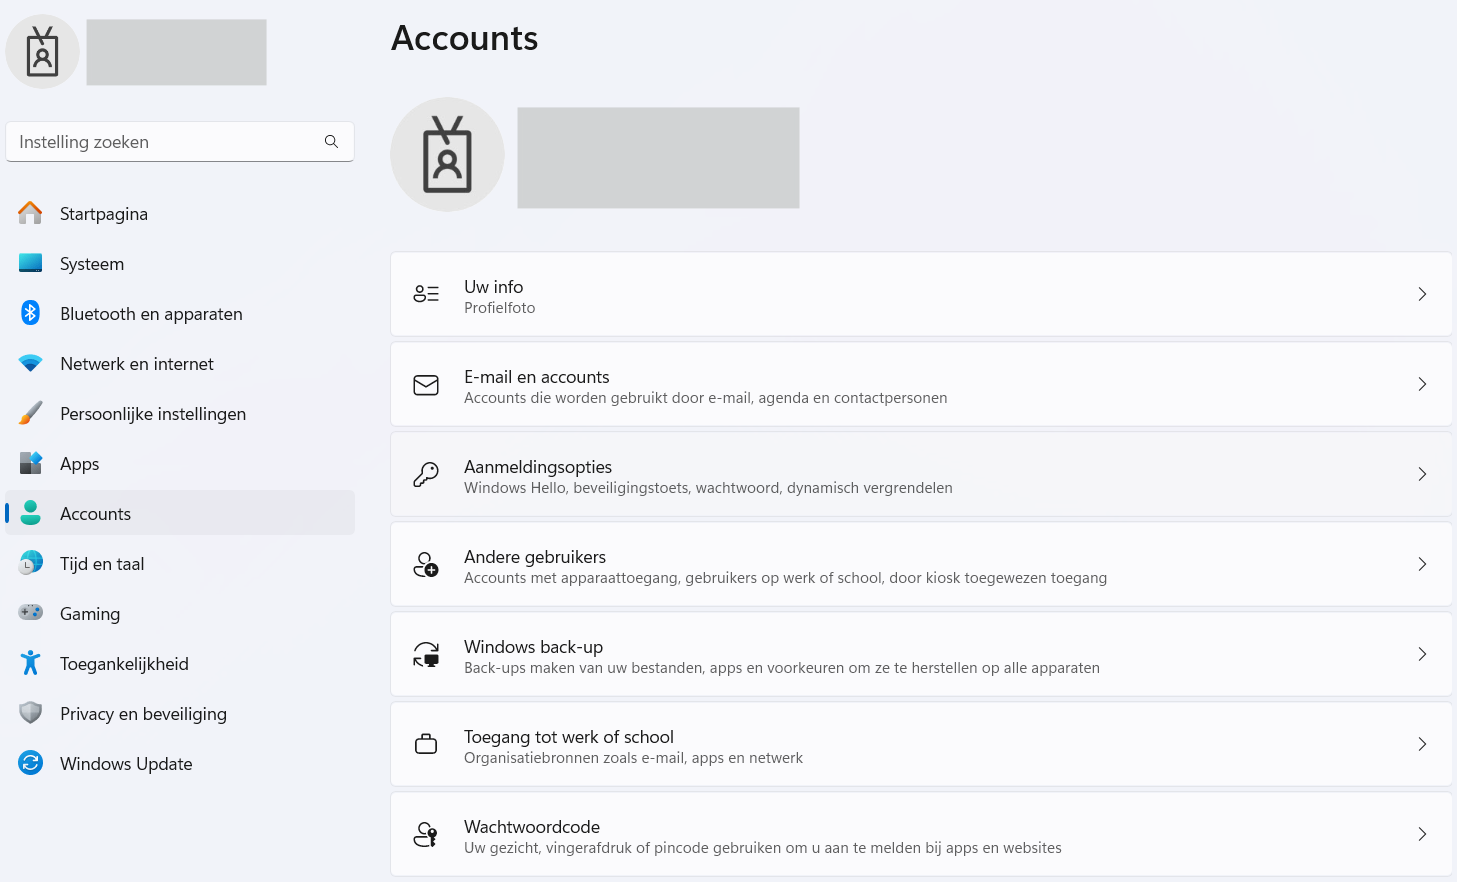1457x882 pixels.
Task: Click the Toegankelijkheid figure icon
Action: (31, 663)
